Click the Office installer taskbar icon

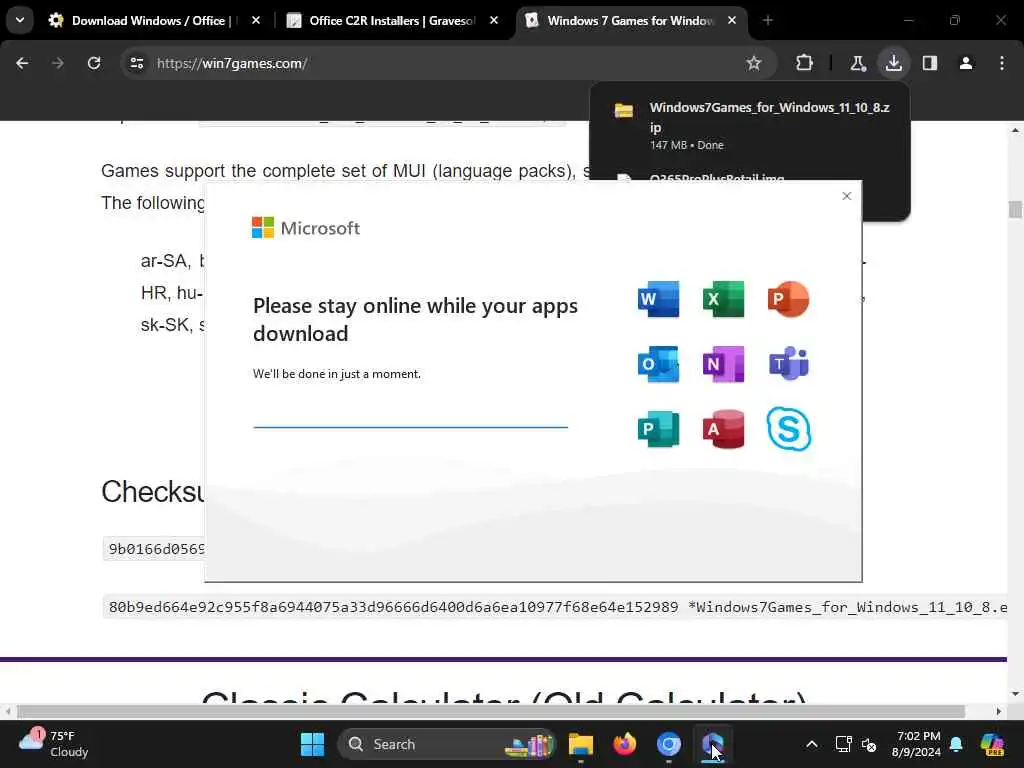click(712, 744)
